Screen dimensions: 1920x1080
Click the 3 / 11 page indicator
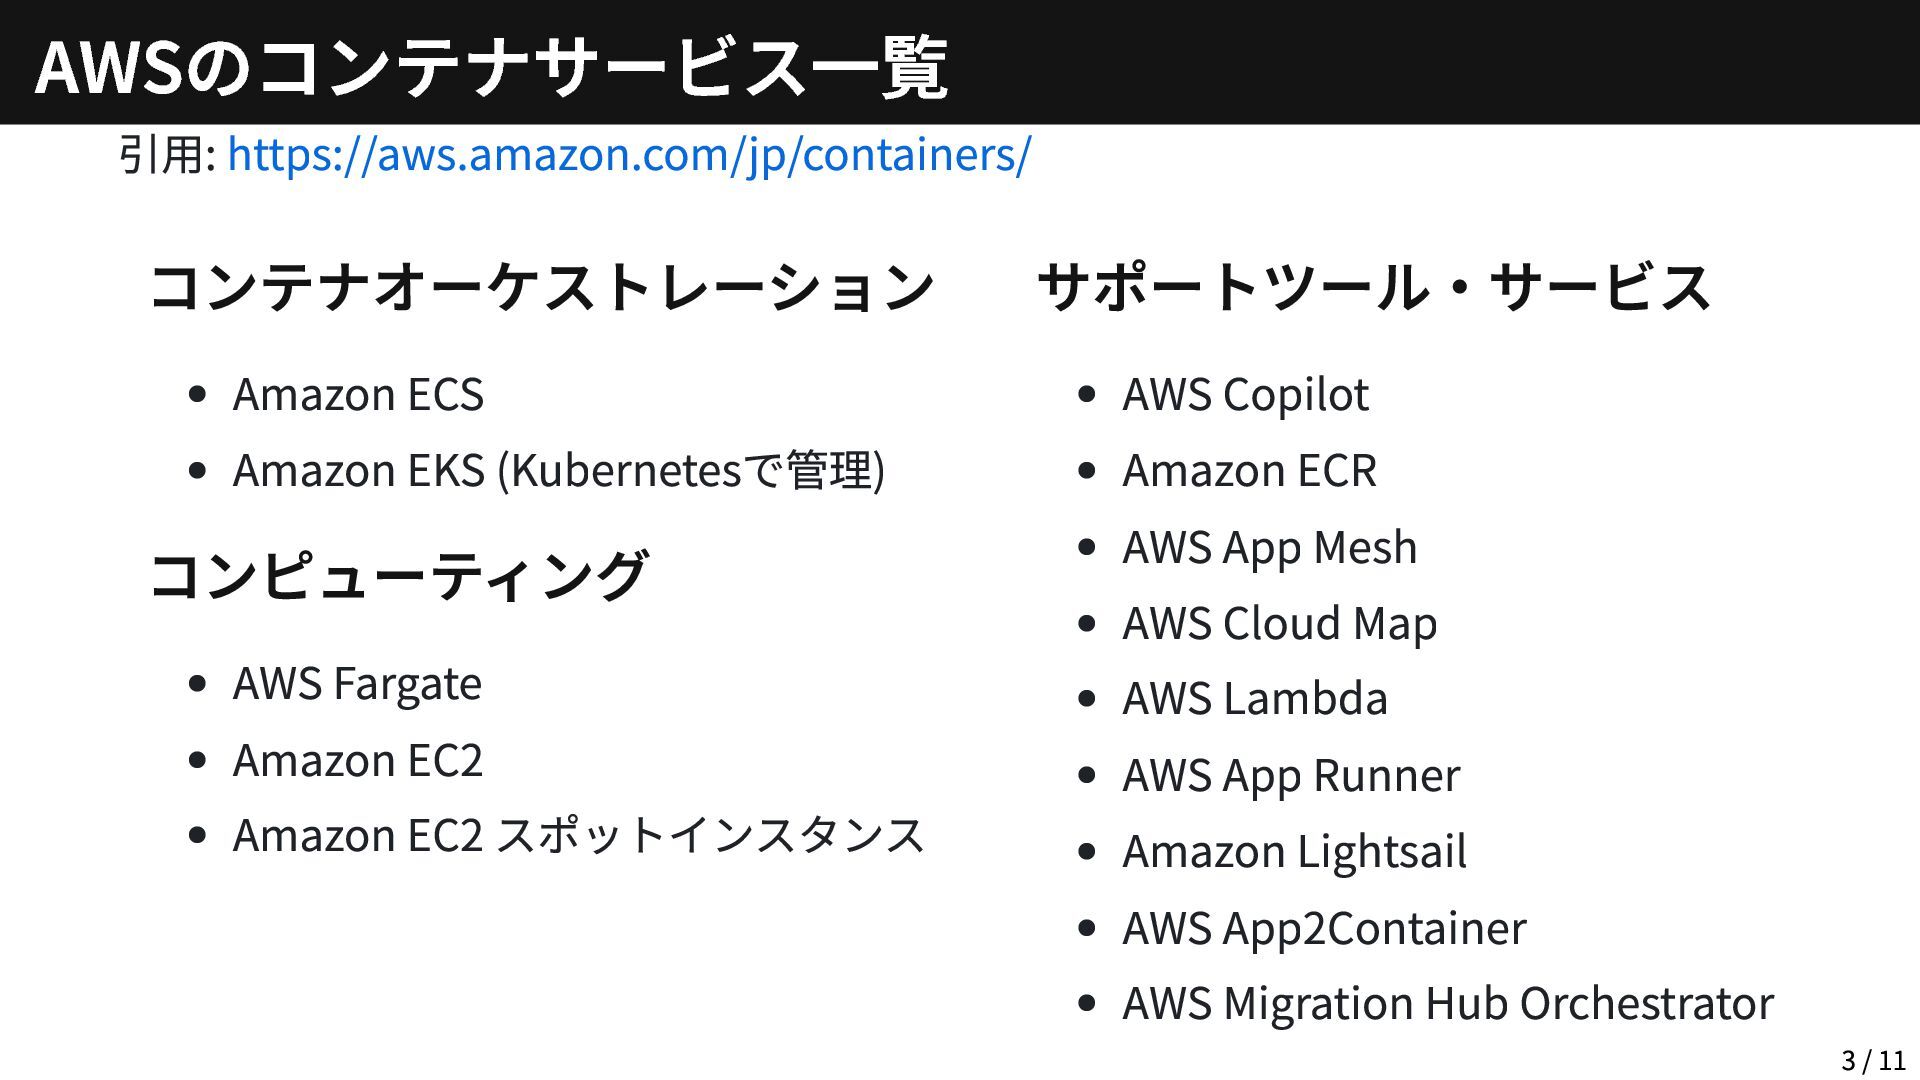[1873, 1060]
